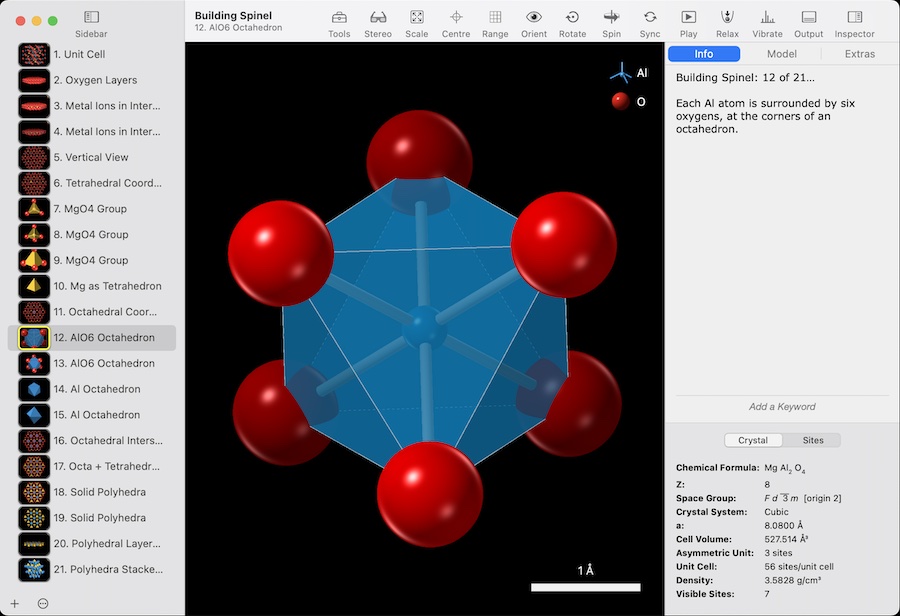Click the Add a Keyword field

coord(782,407)
